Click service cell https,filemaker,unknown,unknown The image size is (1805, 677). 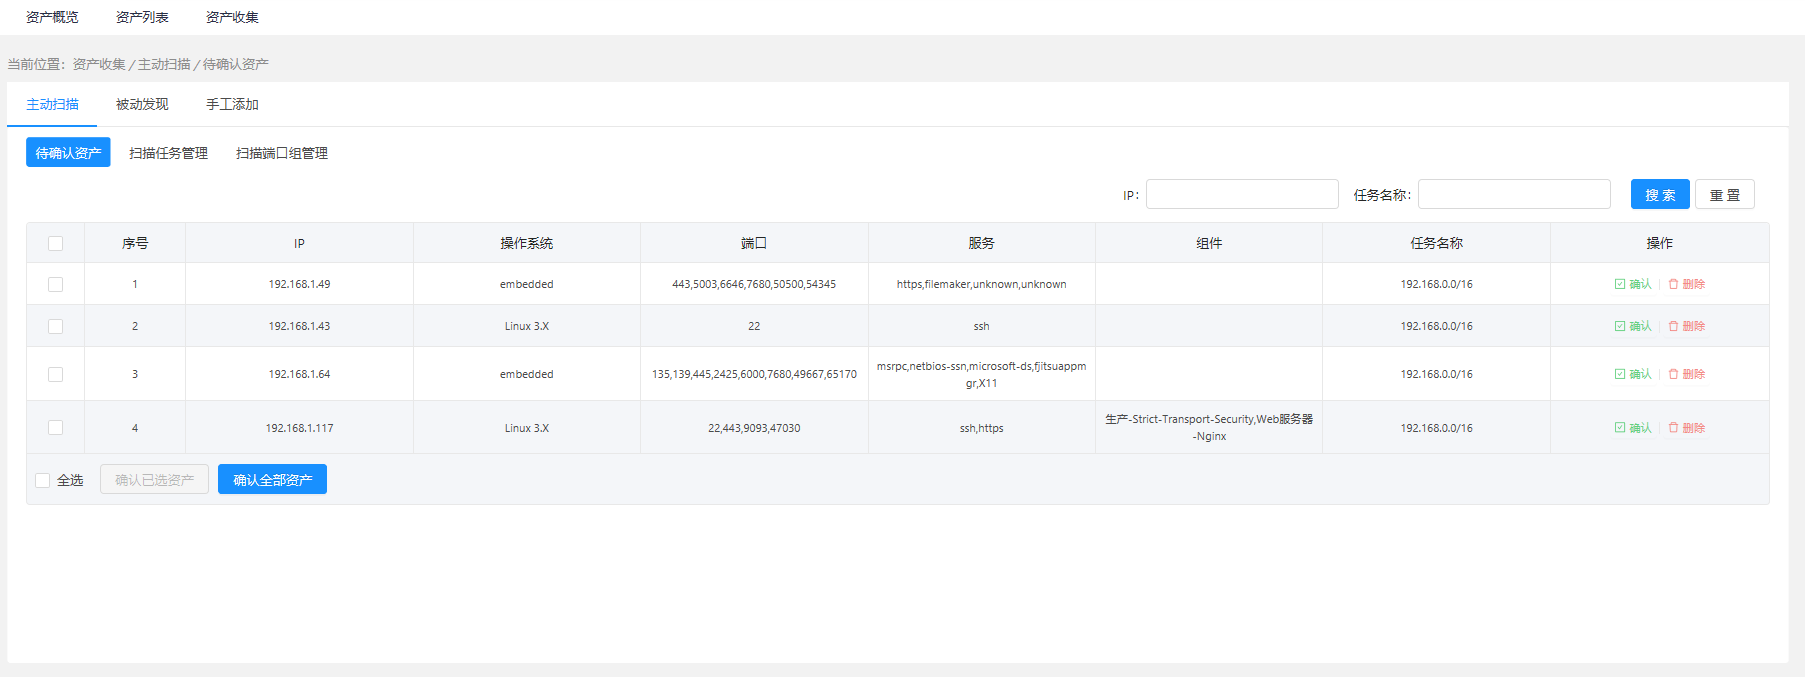(982, 284)
